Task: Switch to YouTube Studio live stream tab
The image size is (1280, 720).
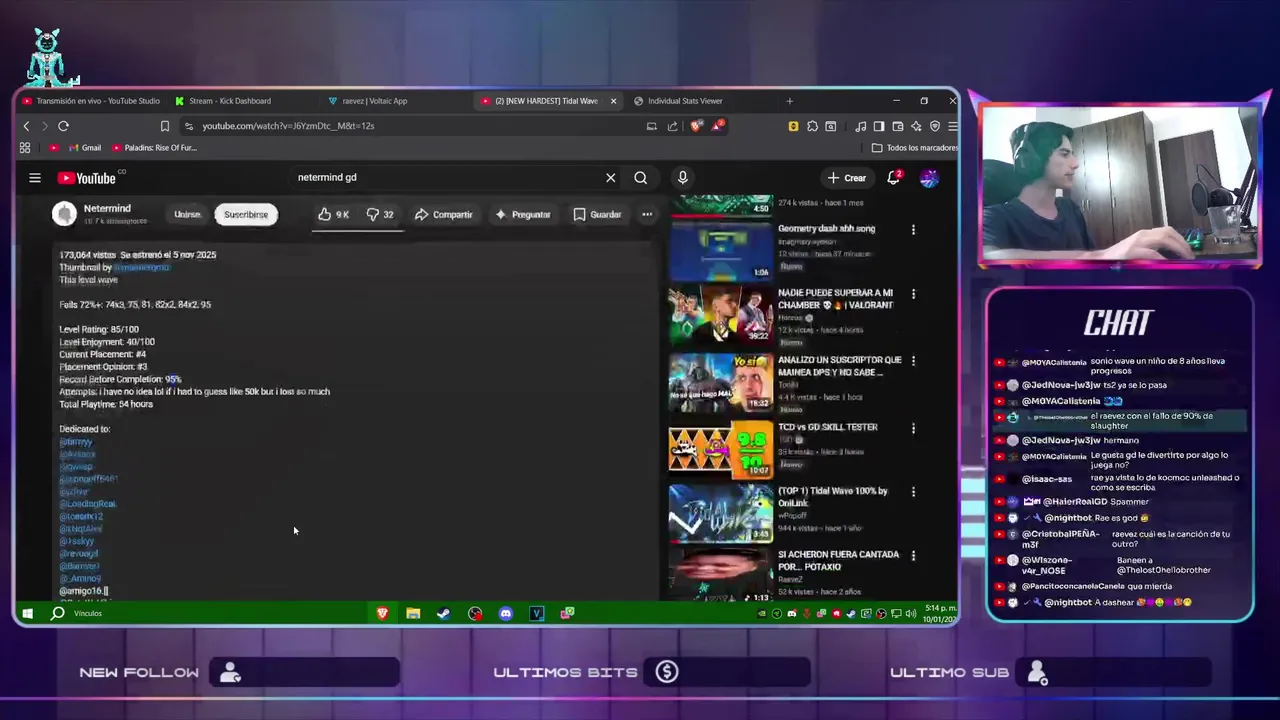Action: click(91, 101)
